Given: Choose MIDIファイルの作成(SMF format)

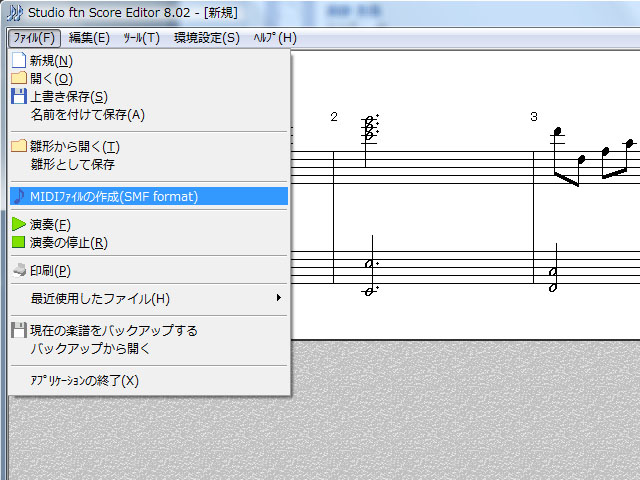Looking at the screenshot, I should tap(149, 196).
